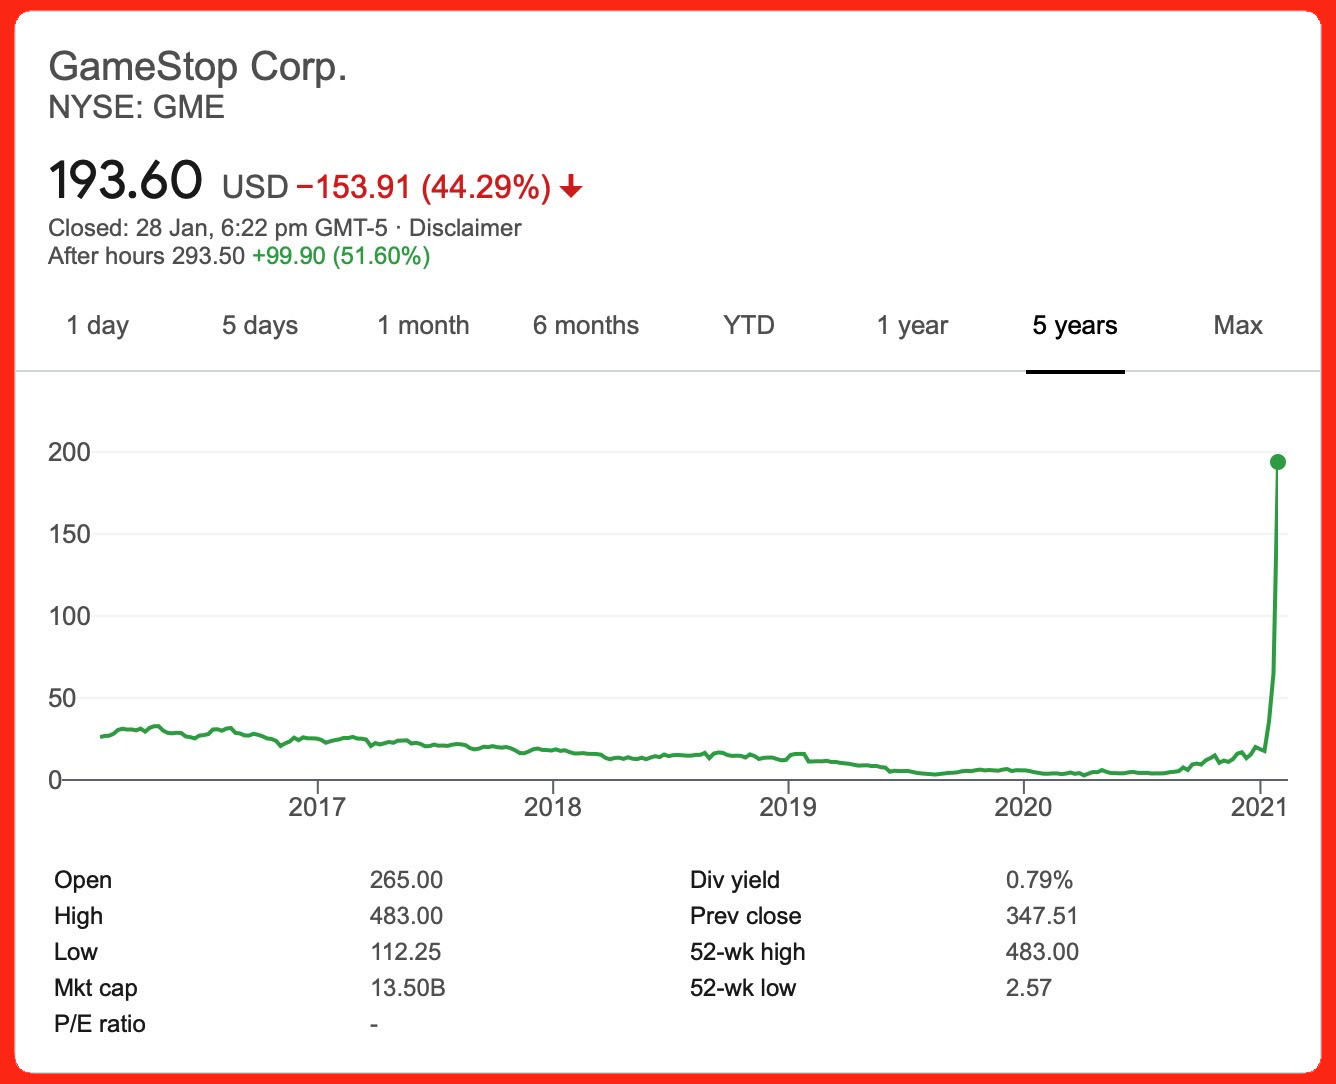The width and height of the screenshot is (1336, 1084).
Task: Select the YTD tab
Action: [749, 325]
